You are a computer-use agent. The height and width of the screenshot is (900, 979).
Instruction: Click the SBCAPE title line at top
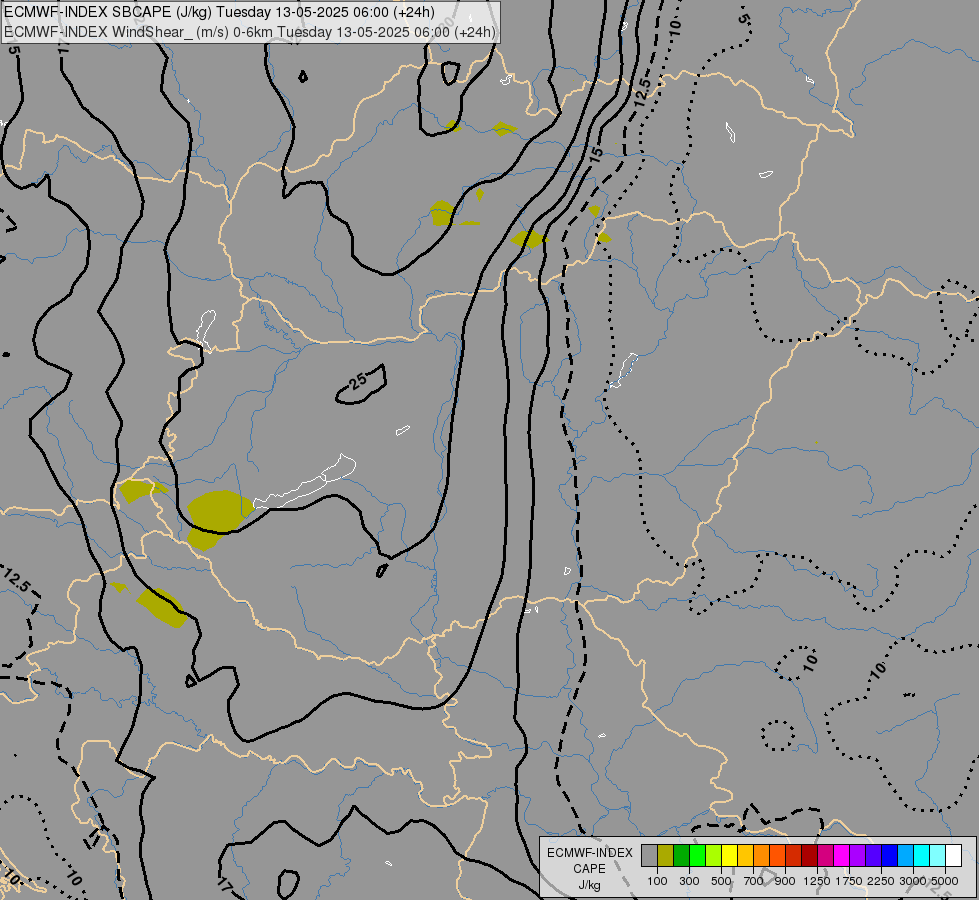tap(219, 12)
